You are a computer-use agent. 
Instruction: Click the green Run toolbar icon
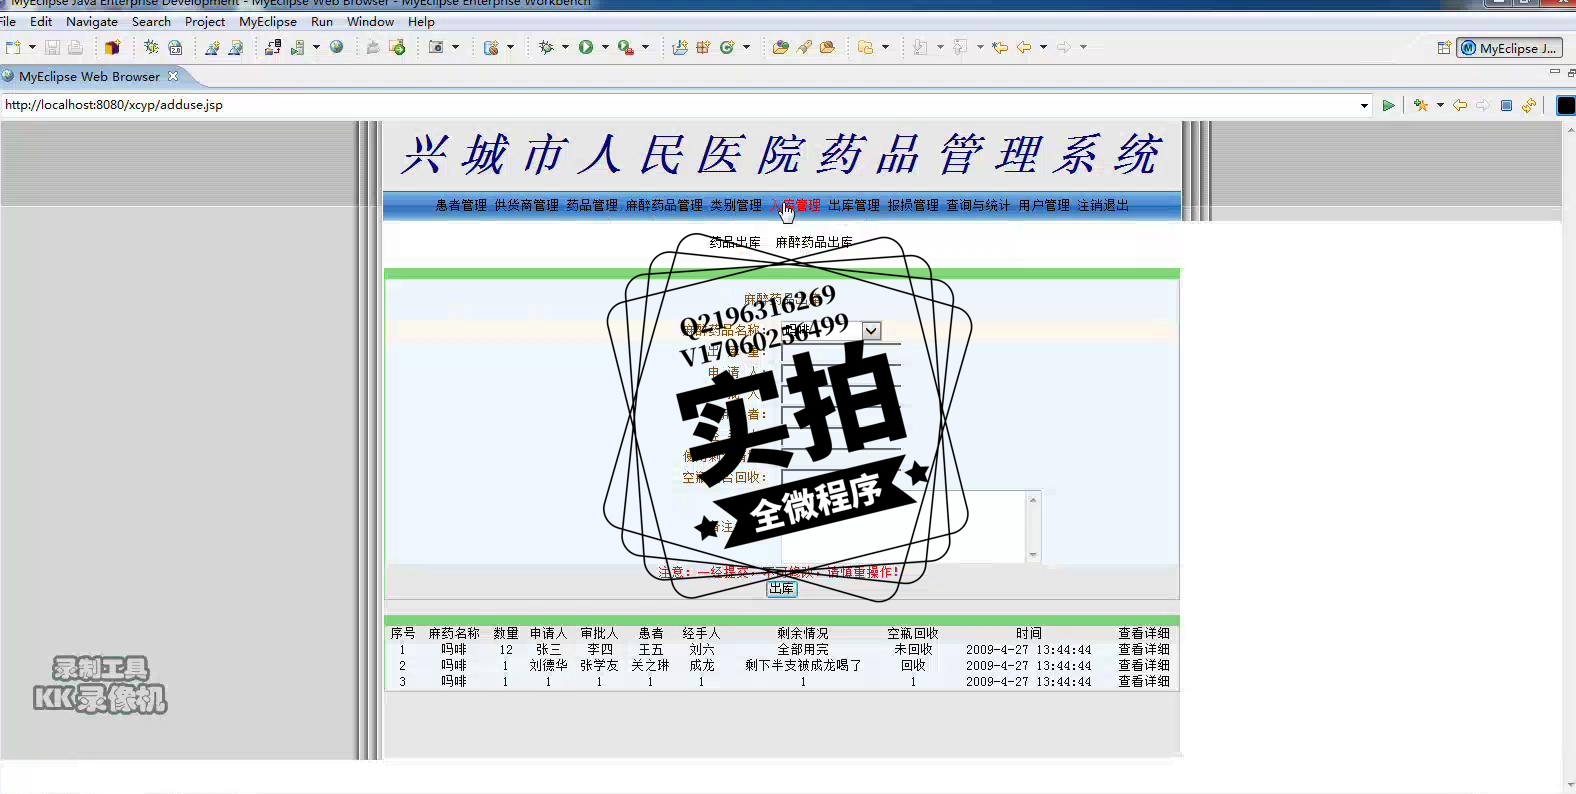coord(586,47)
